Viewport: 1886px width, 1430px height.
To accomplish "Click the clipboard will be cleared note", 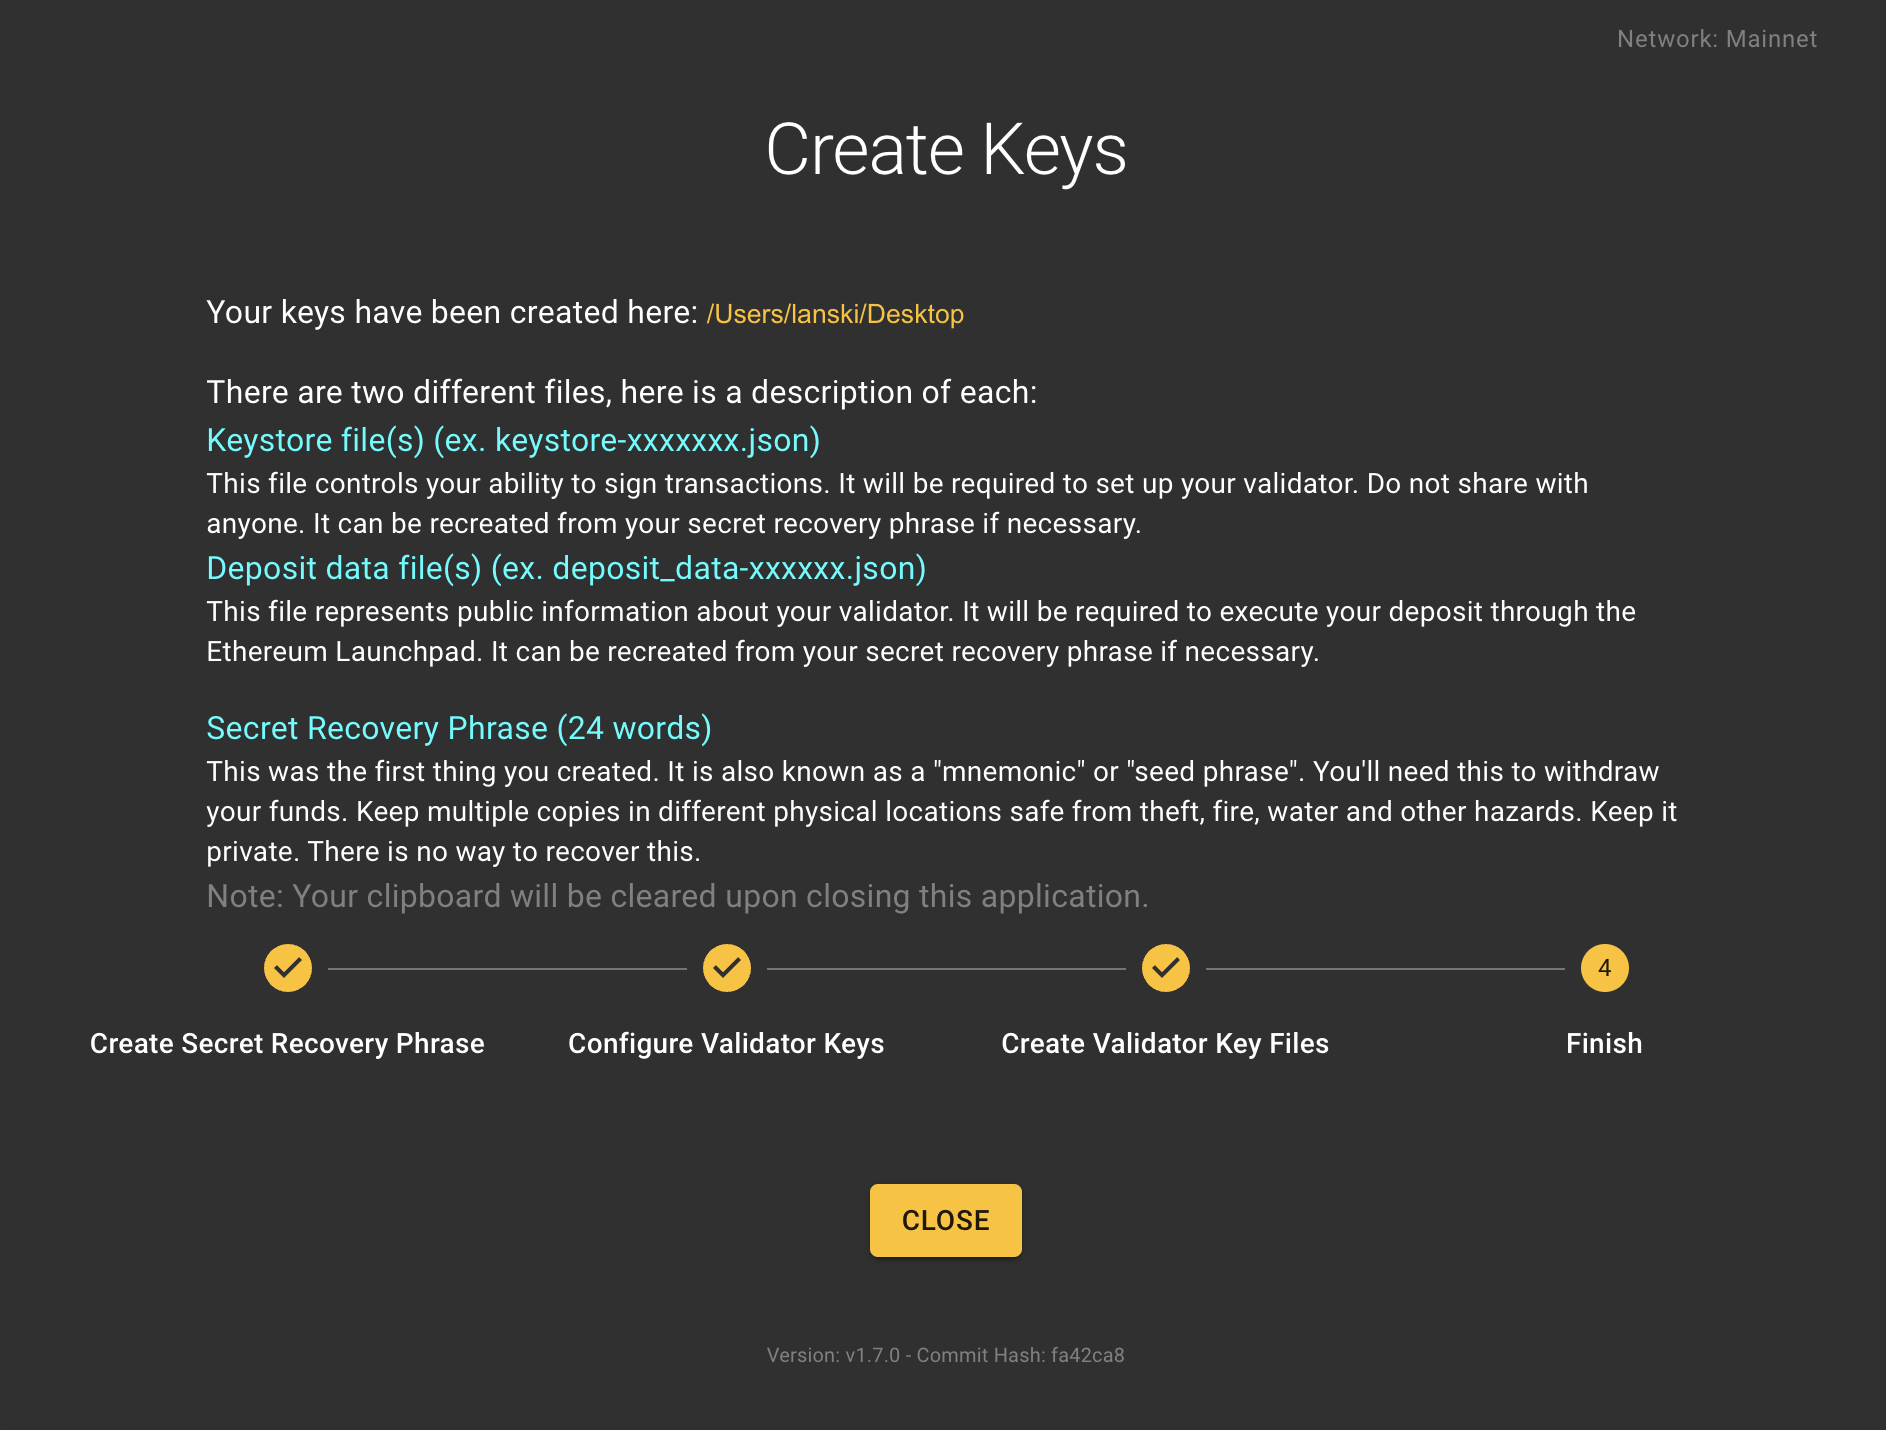I will point(677,896).
